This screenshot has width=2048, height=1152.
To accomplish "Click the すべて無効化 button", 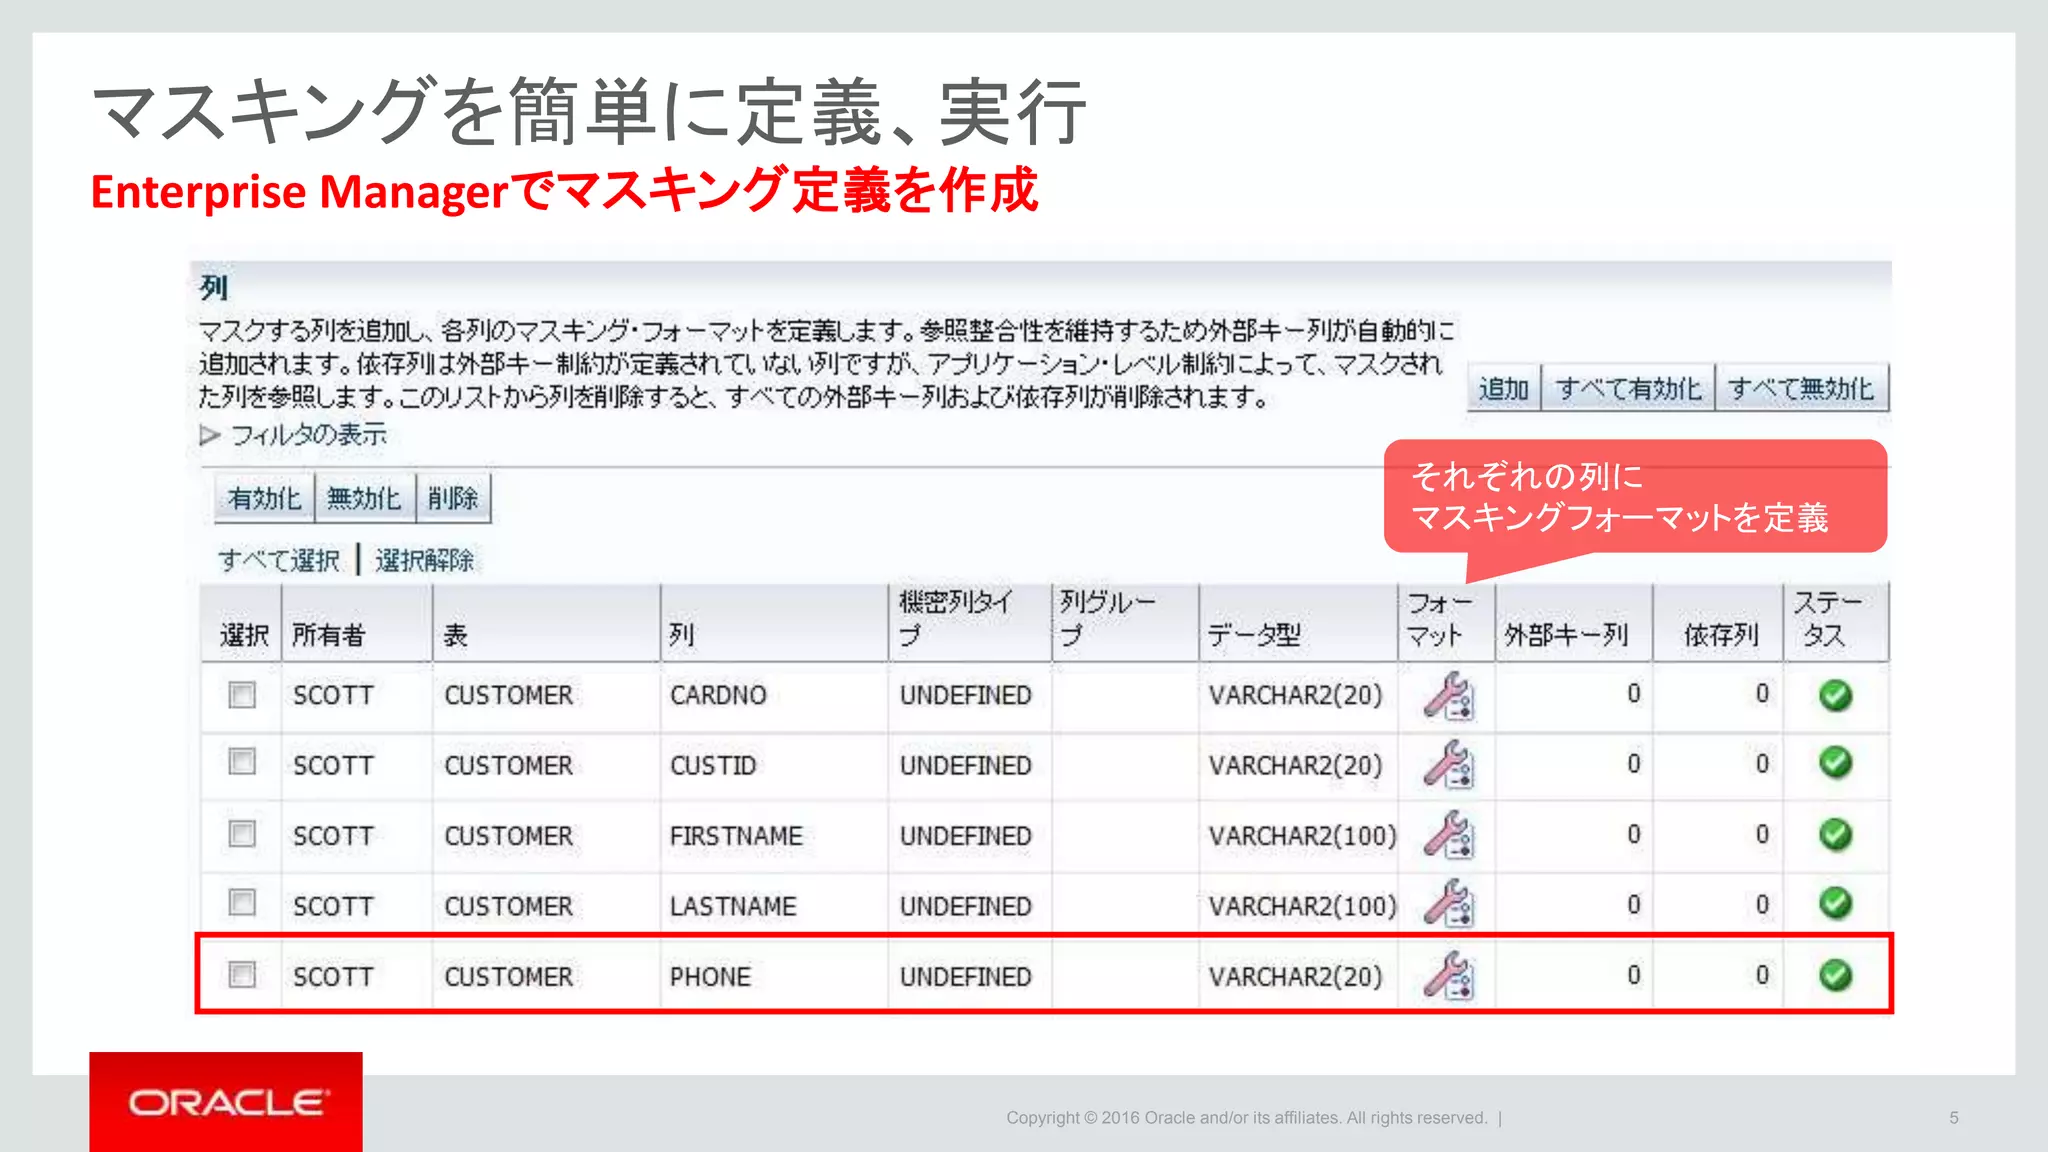I will point(1801,388).
